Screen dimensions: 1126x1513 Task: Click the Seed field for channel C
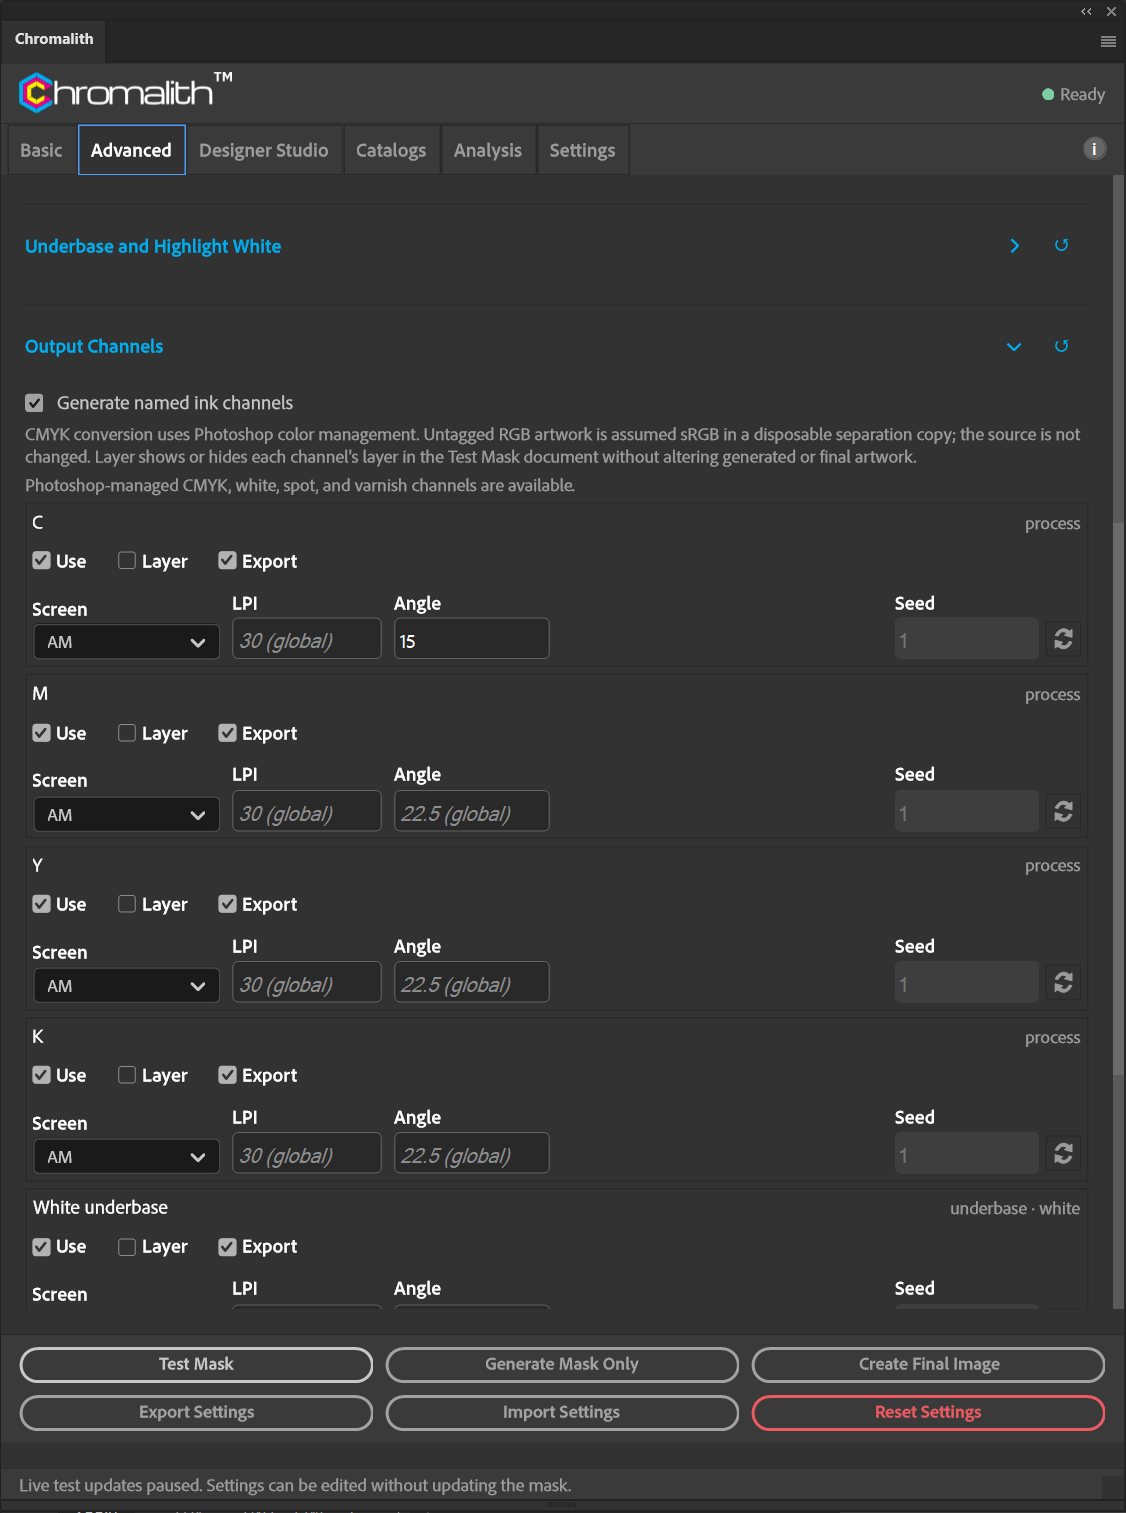click(x=967, y=639)
